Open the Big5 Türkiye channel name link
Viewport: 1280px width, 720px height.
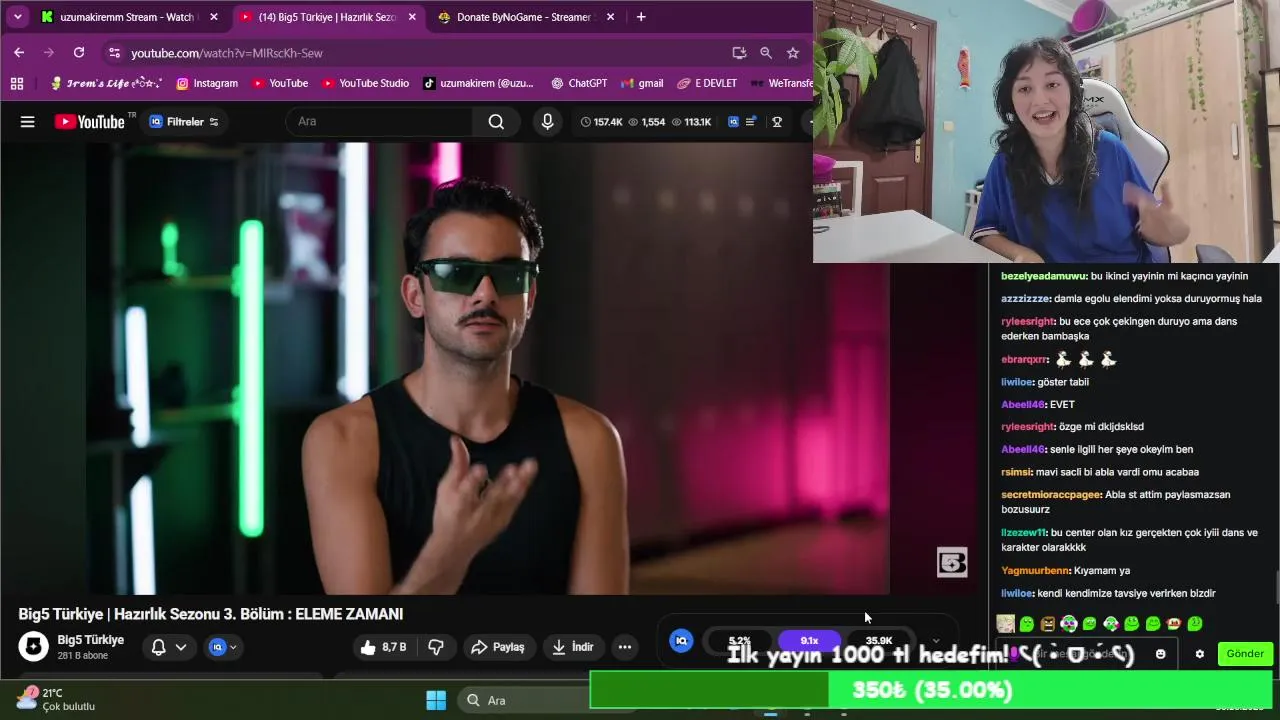click(91, 640)
